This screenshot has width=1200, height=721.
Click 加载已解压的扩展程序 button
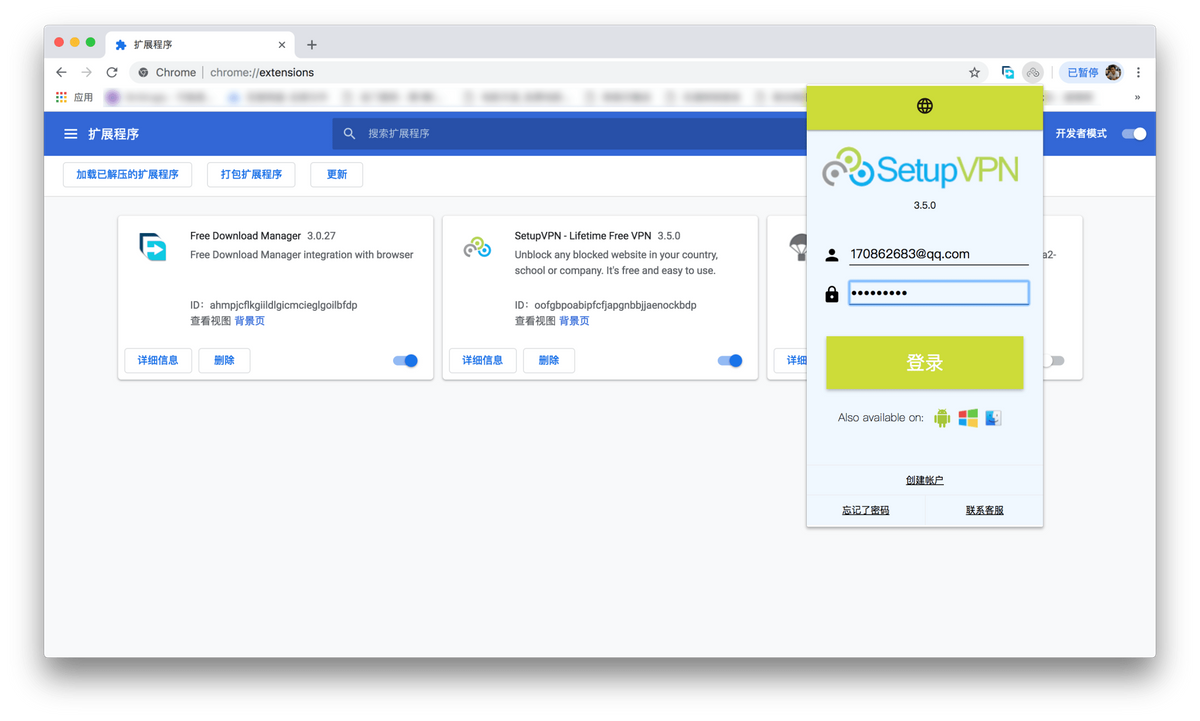coord(127,174)
